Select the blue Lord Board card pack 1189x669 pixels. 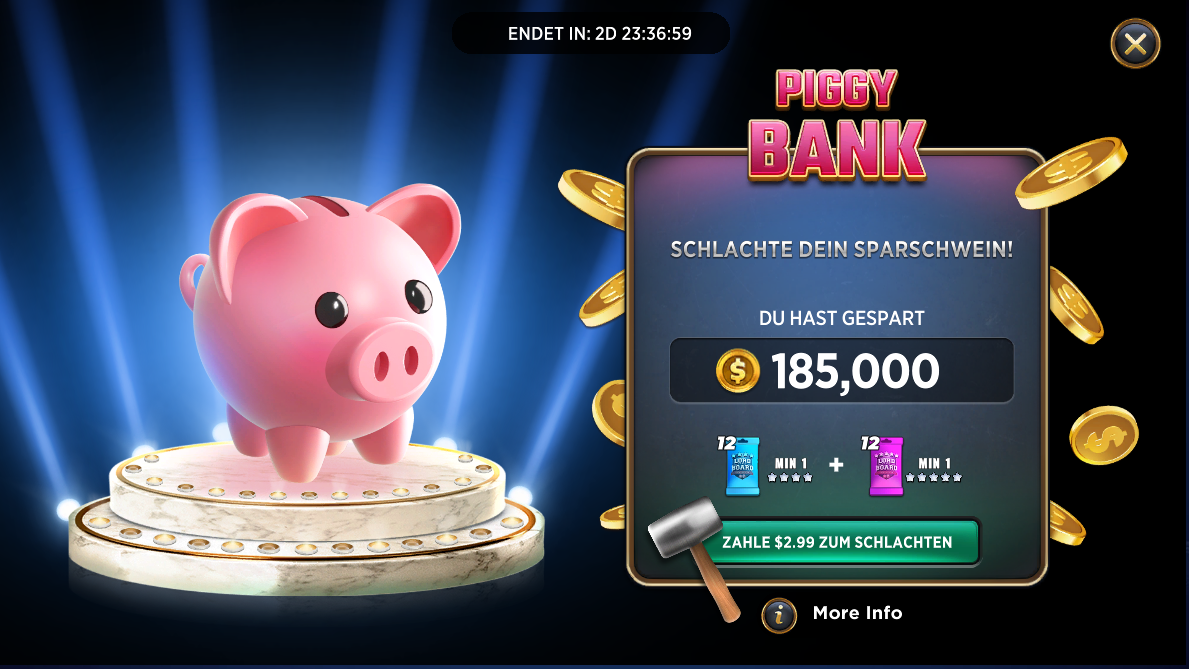coord(742,465)
